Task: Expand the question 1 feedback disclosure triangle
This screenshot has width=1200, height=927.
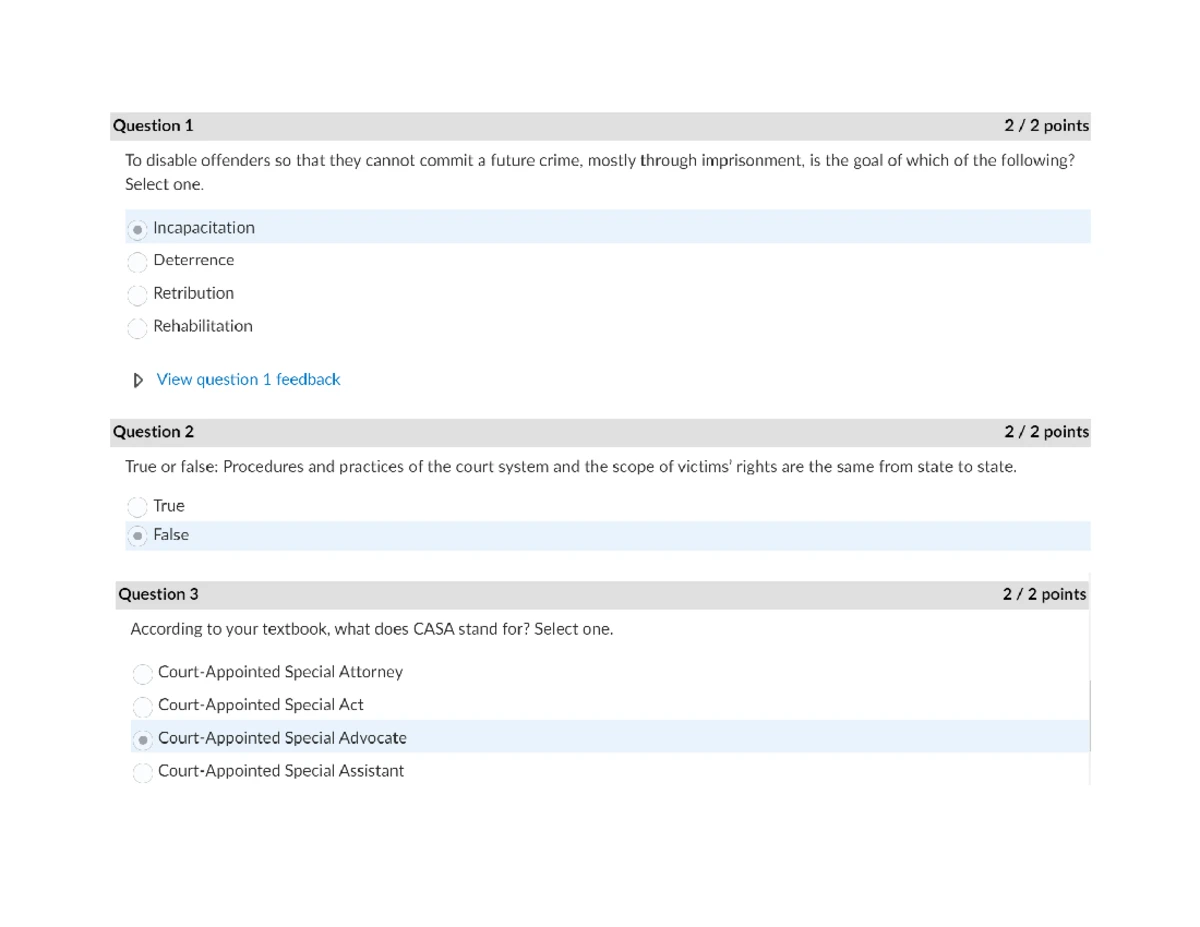Action: click(x=138, y=380)
